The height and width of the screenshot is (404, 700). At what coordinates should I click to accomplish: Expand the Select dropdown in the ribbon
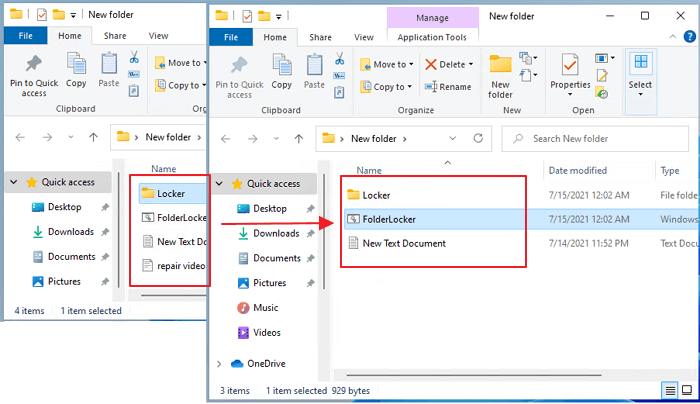click(x=641, y=97)
